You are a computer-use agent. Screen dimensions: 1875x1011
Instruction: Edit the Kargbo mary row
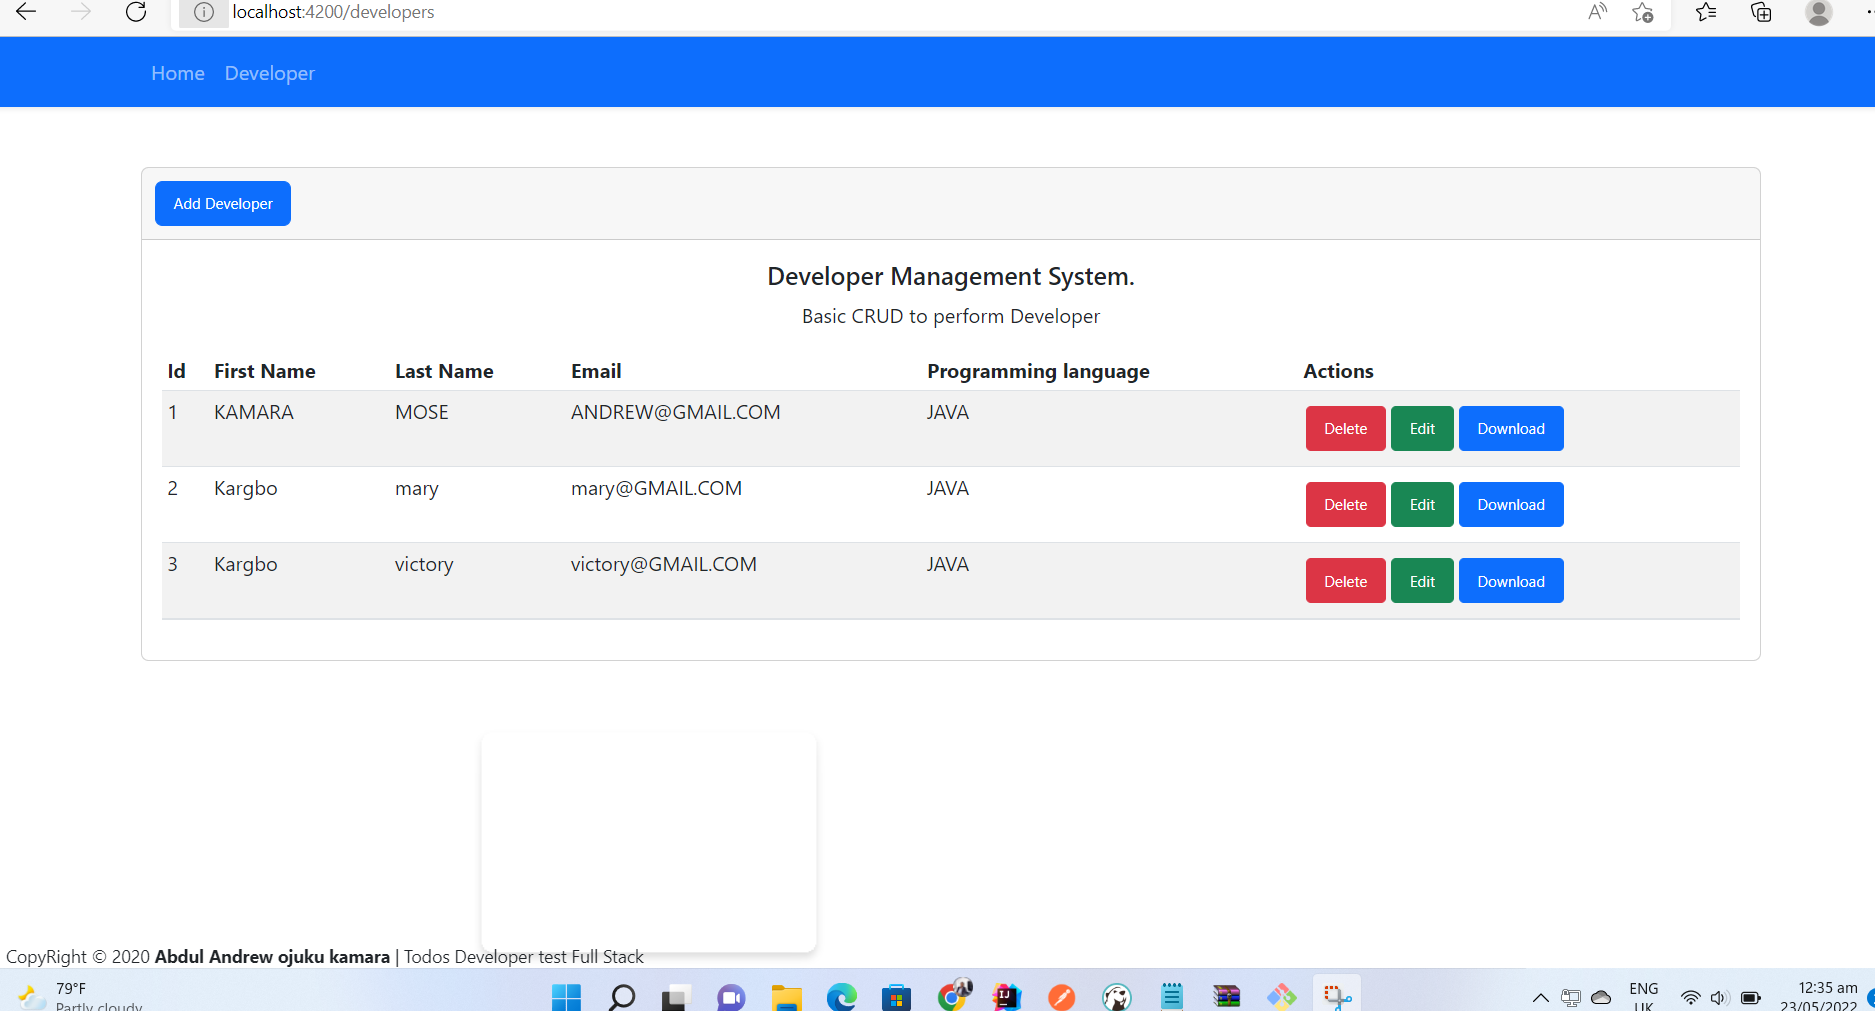[1422, 504]
